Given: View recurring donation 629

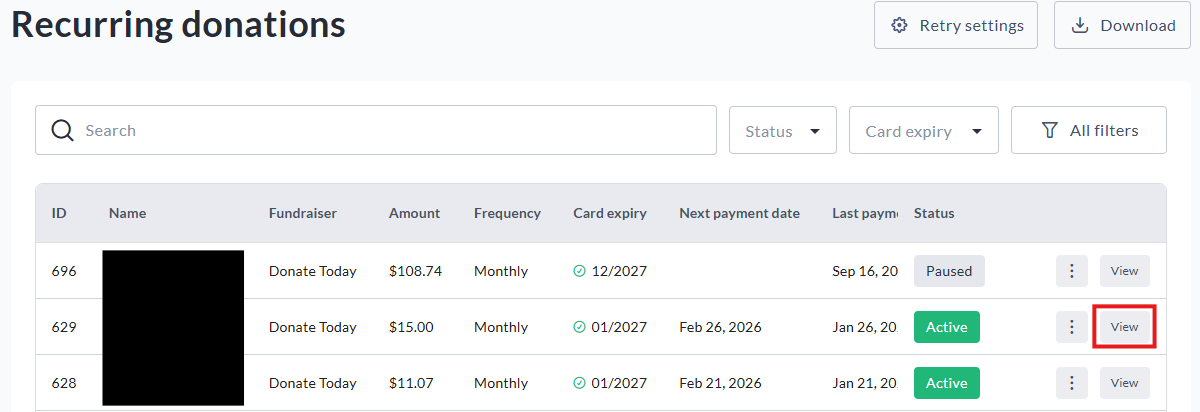Looking at the screenshot, I should (1124, 327).
